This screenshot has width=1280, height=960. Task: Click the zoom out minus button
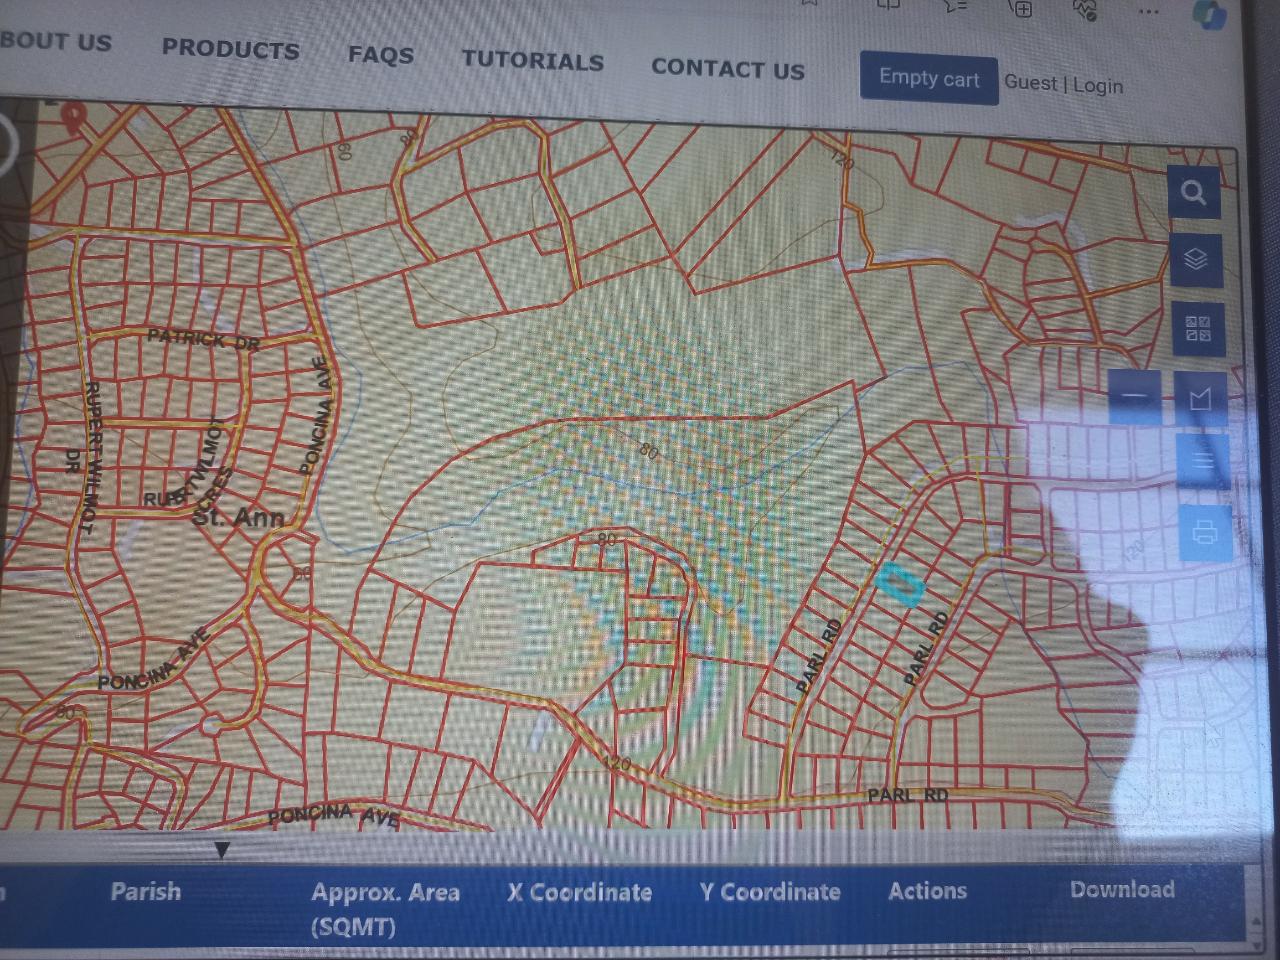coord(1134,396)
